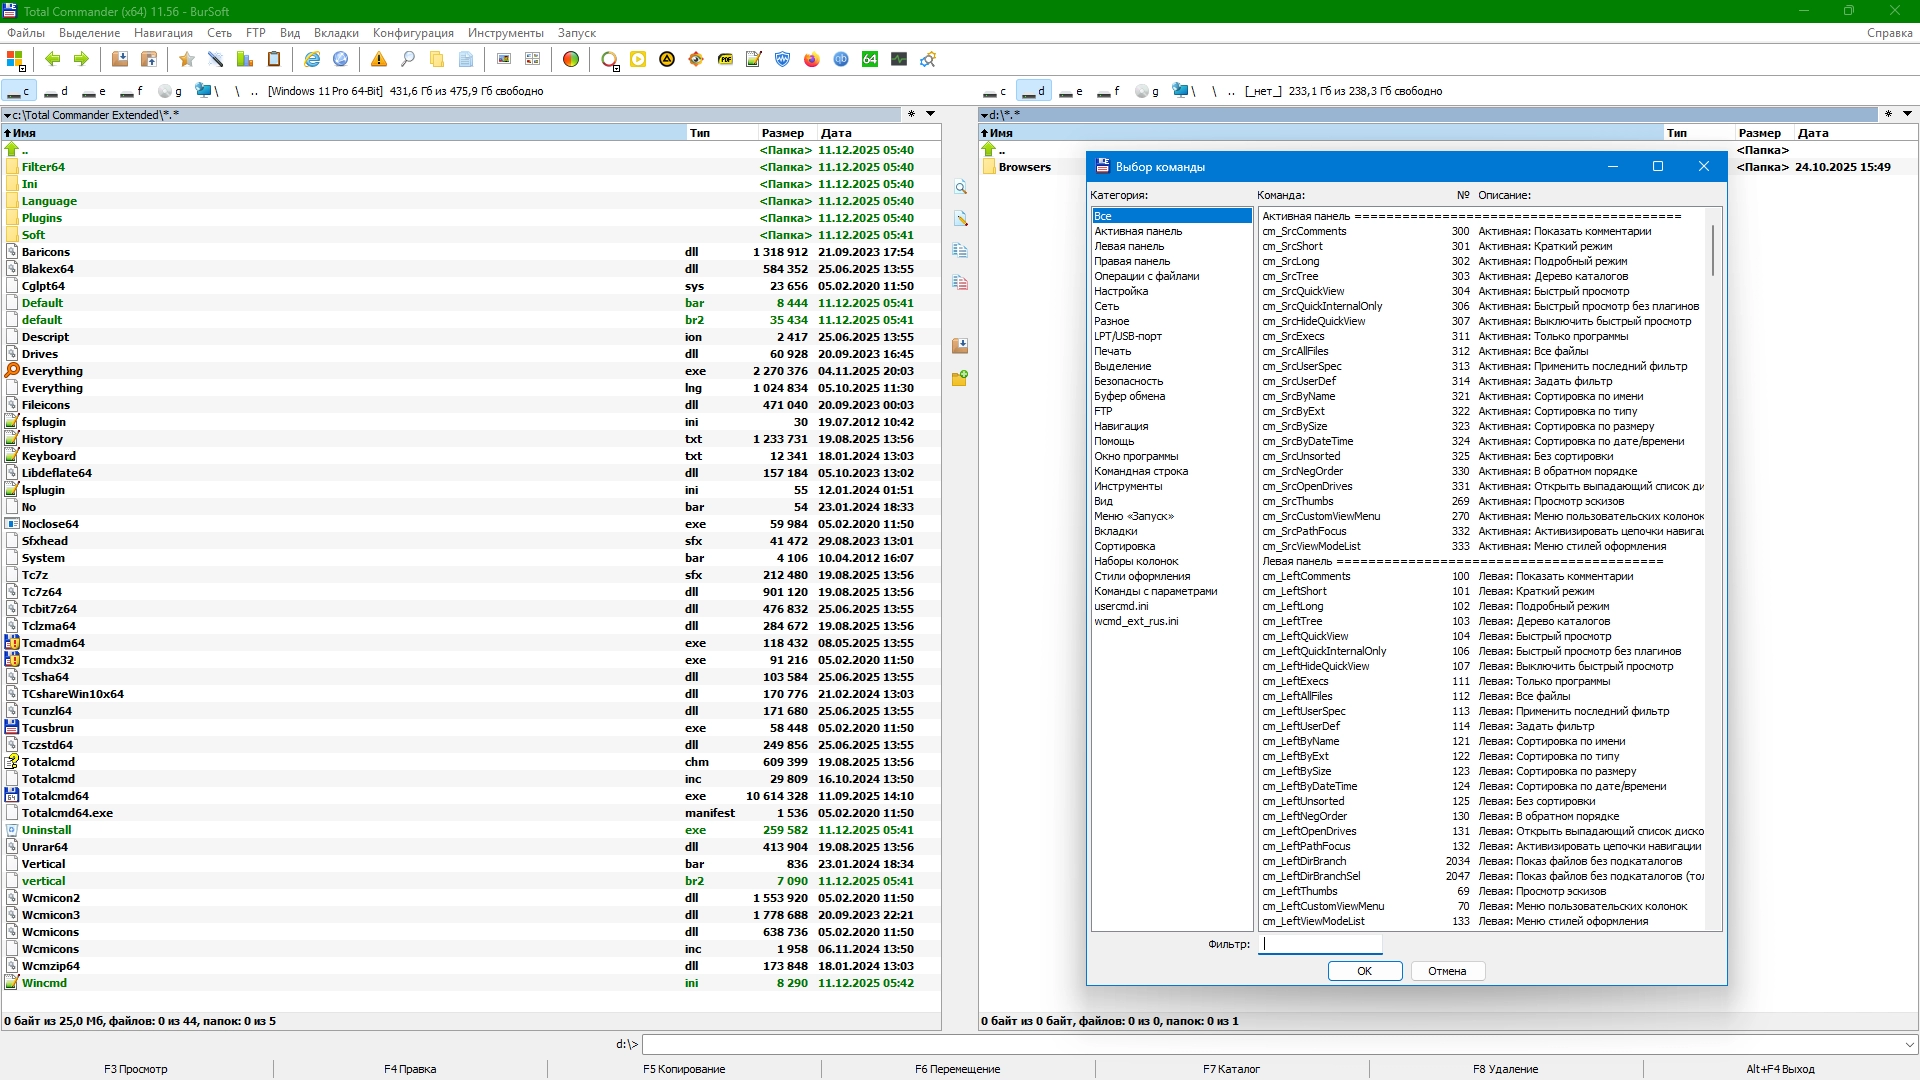Click the green forward arrow toolbar icon
Image resolution: width=1920 pixels, height=1080 pixels.
click(81, 60)
